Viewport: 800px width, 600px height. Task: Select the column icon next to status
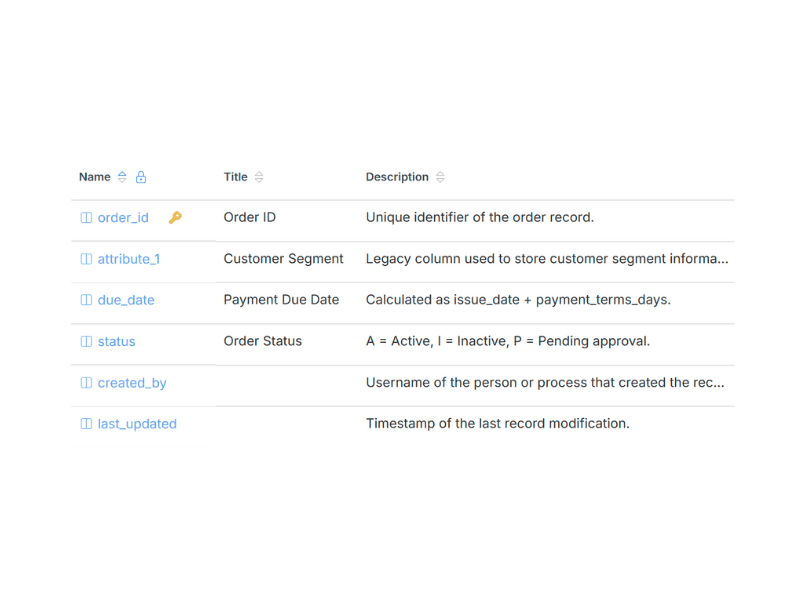click(x=85, y=341)
